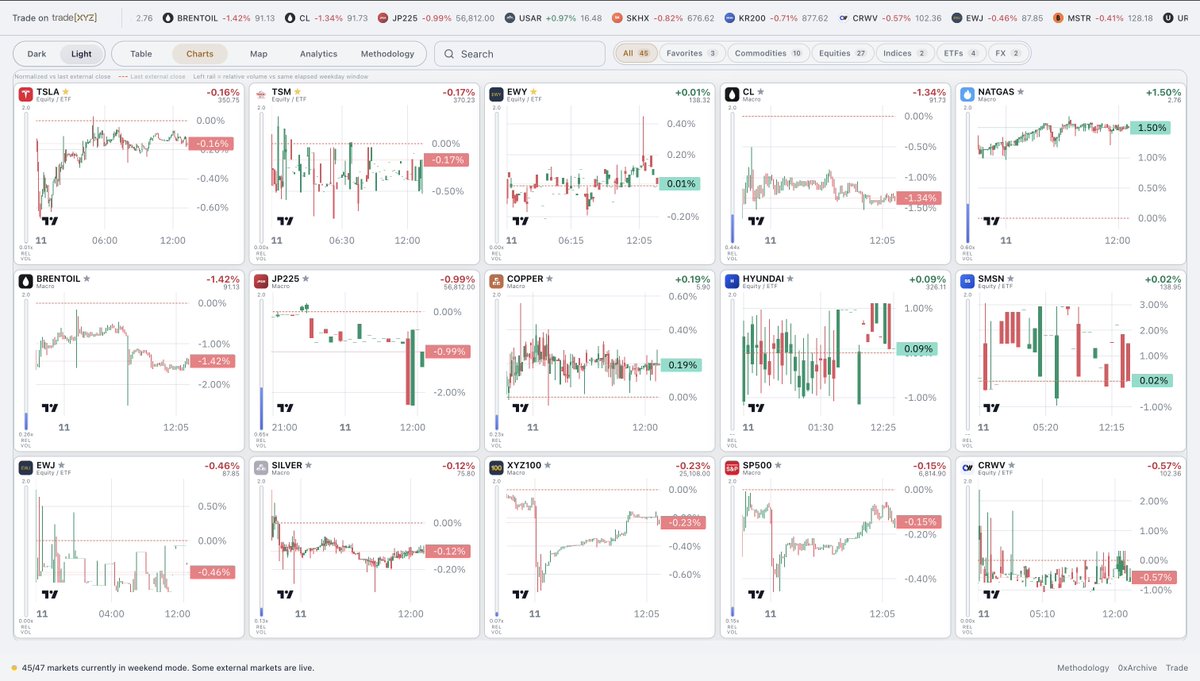Select the Charts view tab
This screenshot has width=1200, height=681.
pyautogui.click(x=200, y=54)
